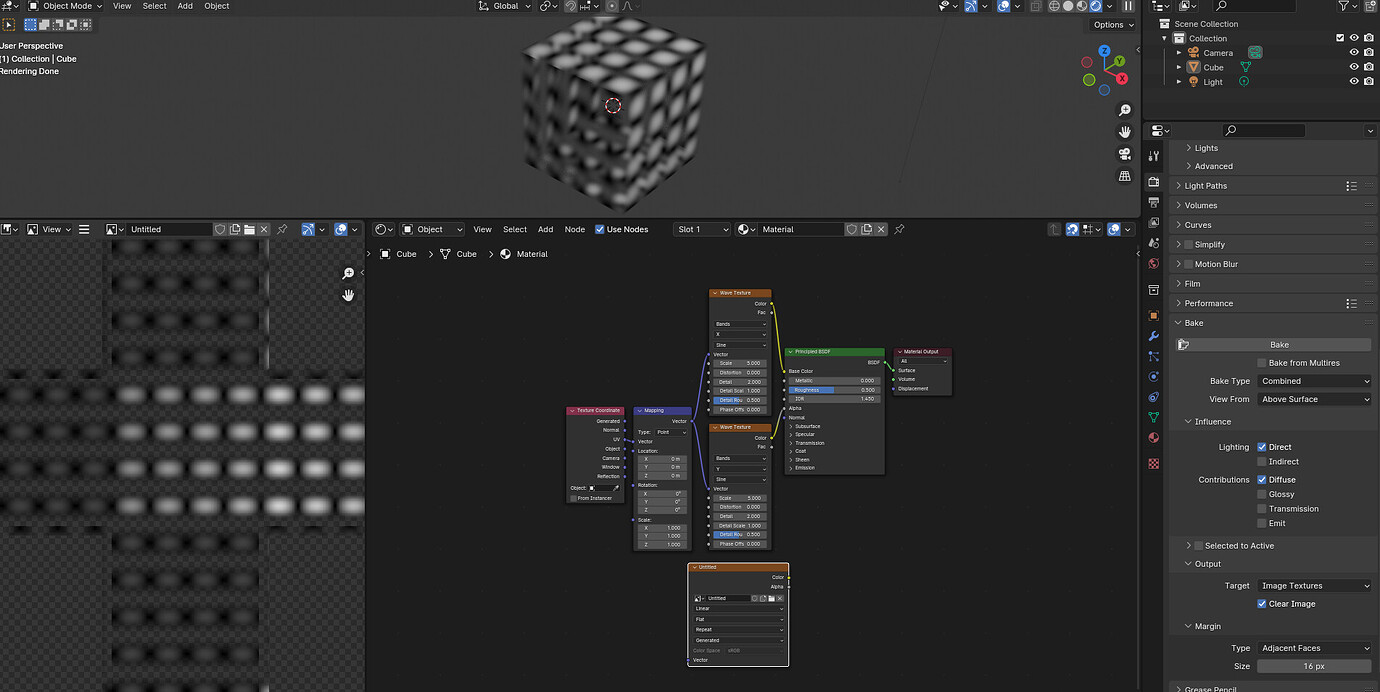Toggle the camera view icon in viewport
Image resolution: width=1380 pixels, height=692 pixels.
(x=1125, y=154)
